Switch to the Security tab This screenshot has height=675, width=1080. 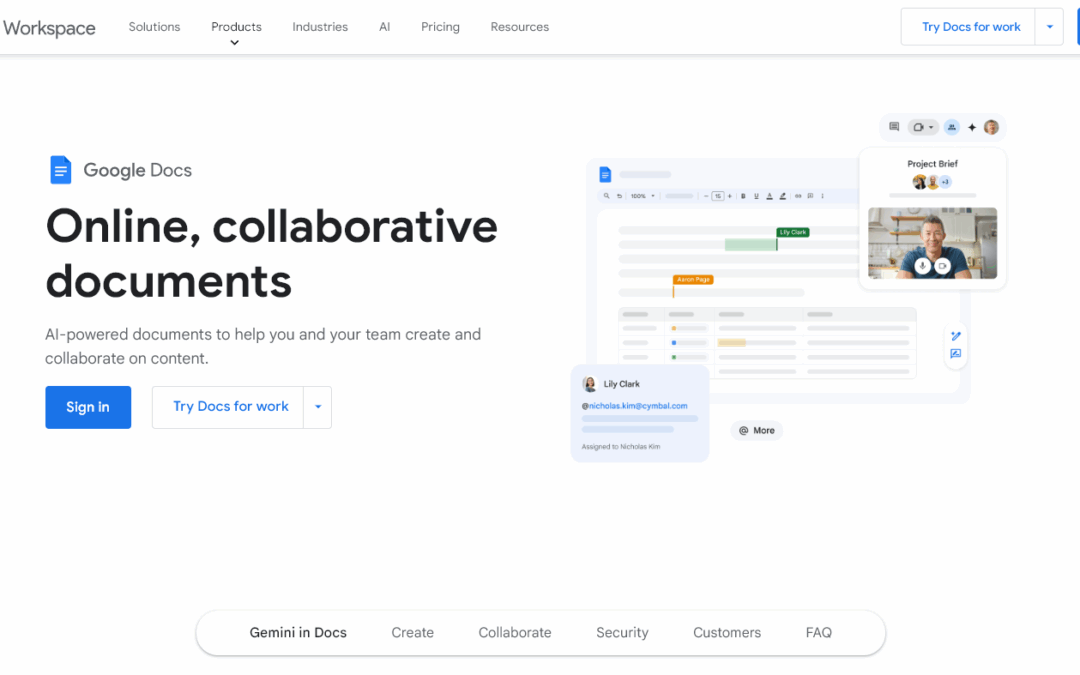pos(622,632)
